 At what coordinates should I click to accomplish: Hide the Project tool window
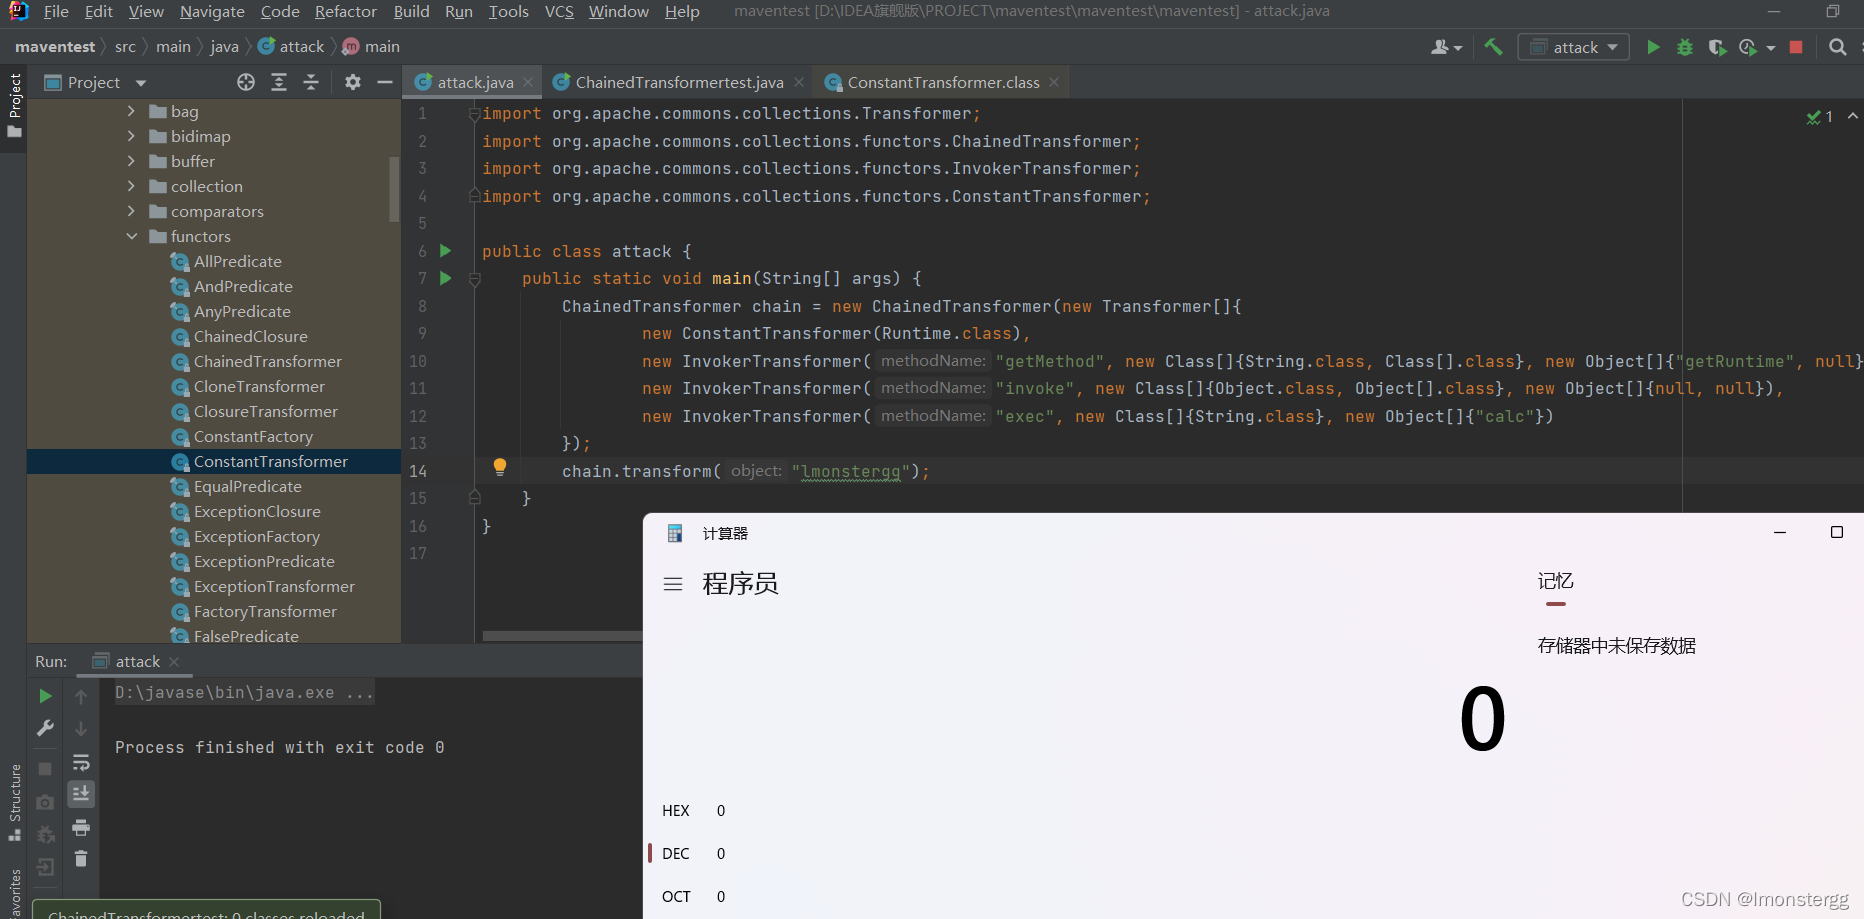[x=385, y=82]
